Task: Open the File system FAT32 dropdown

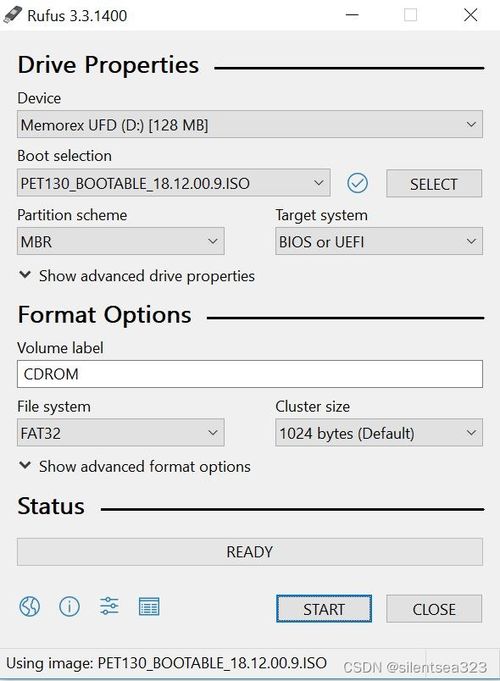Action: tap(121, 433)
